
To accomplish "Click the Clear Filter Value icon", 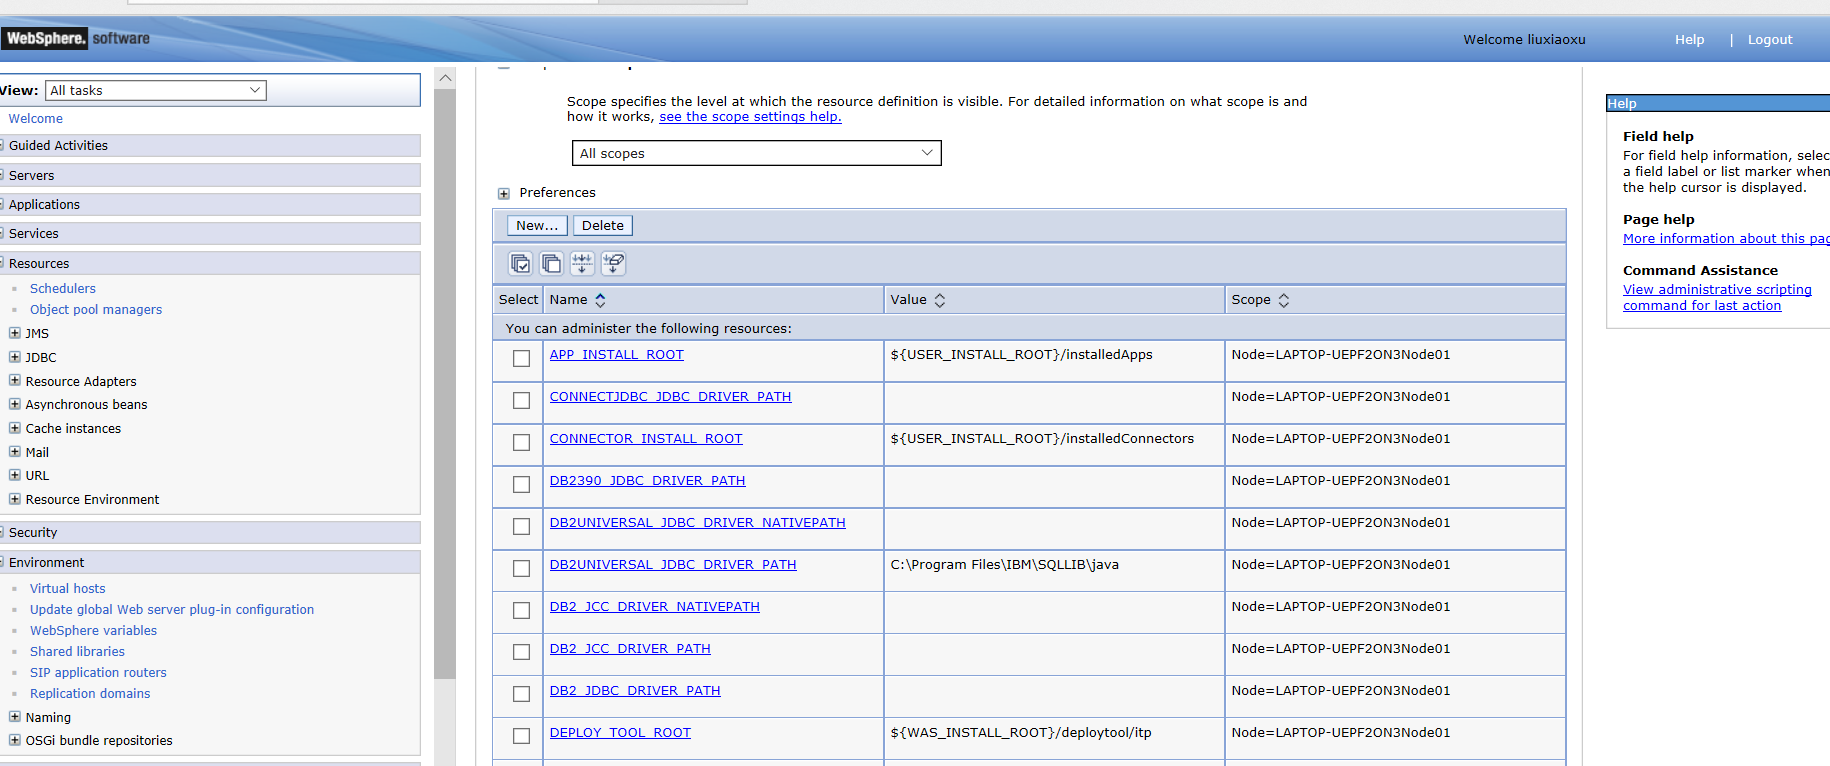I will tap(613, 263).
